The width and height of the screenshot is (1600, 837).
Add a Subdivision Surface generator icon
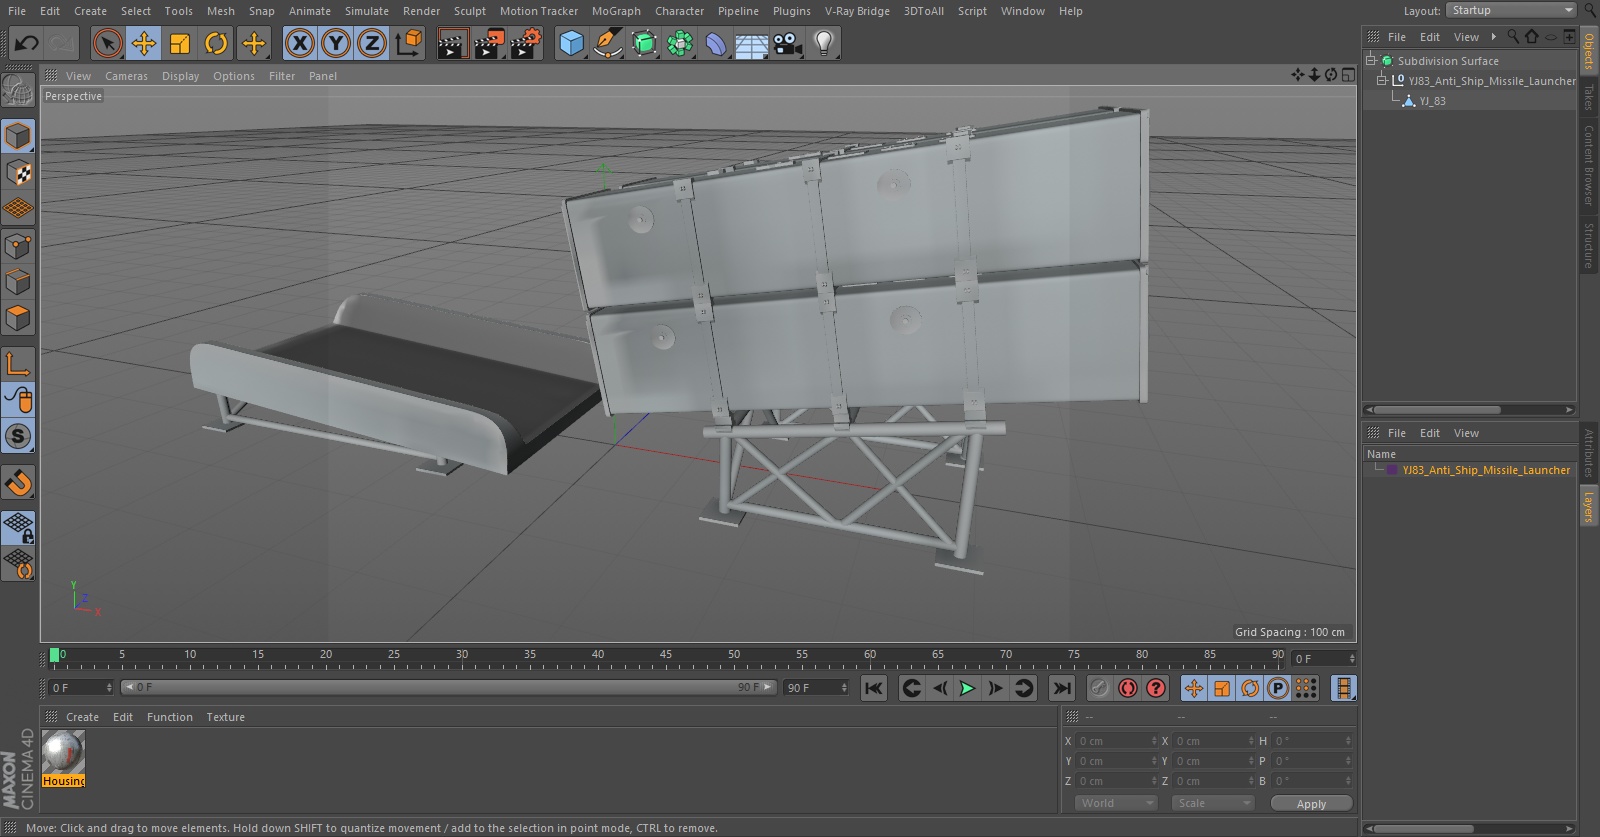(644, 43)
